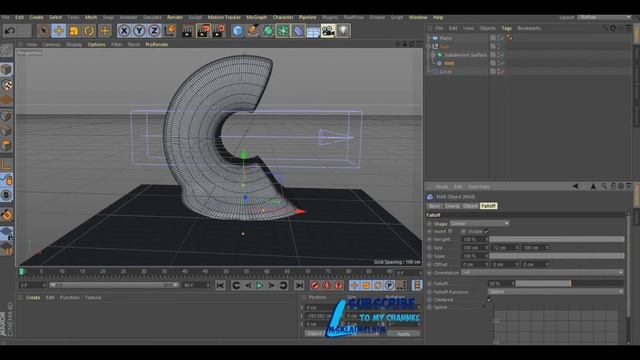
Task: Switch to Basic attributes tab
Action: pos(435,206)
